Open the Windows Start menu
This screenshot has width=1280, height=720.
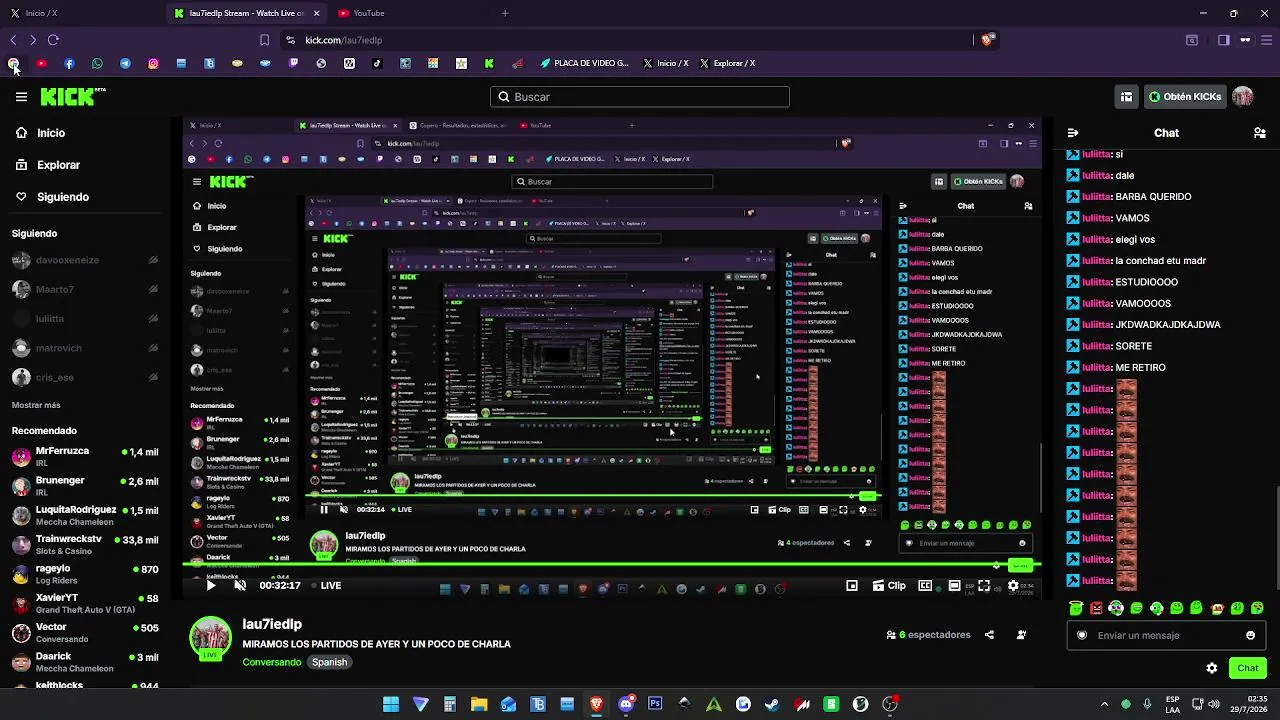point(391,704)
